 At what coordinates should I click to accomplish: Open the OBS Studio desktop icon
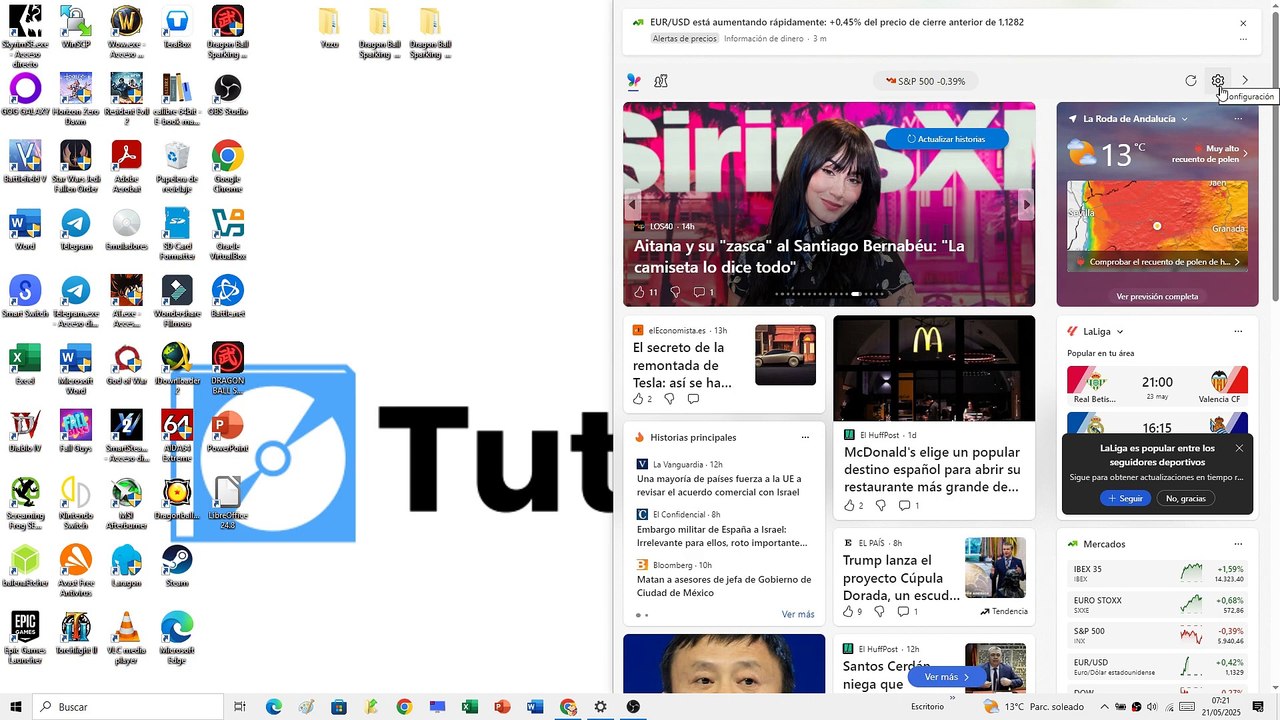tap(227, 96)
